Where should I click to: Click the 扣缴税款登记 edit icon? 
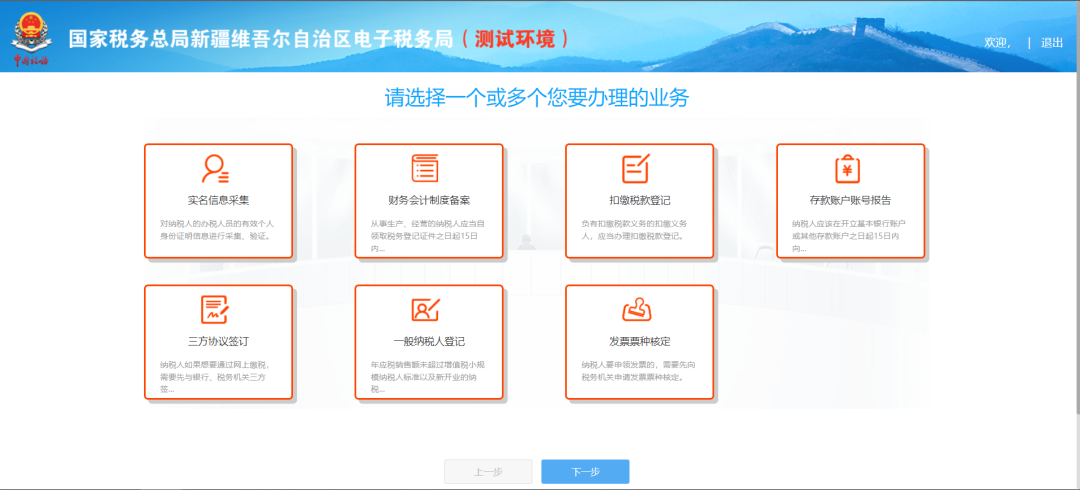coord(636,169)
